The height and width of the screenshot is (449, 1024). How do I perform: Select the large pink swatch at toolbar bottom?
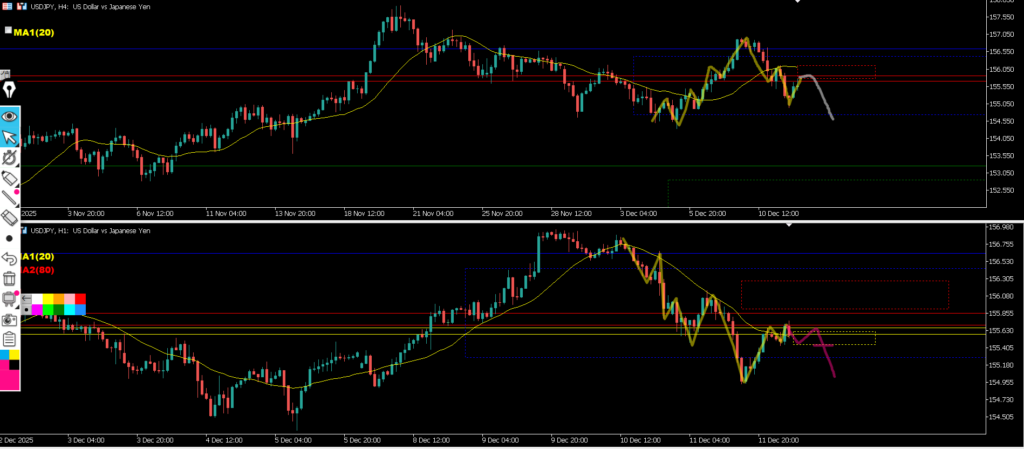tap(10, 378)
